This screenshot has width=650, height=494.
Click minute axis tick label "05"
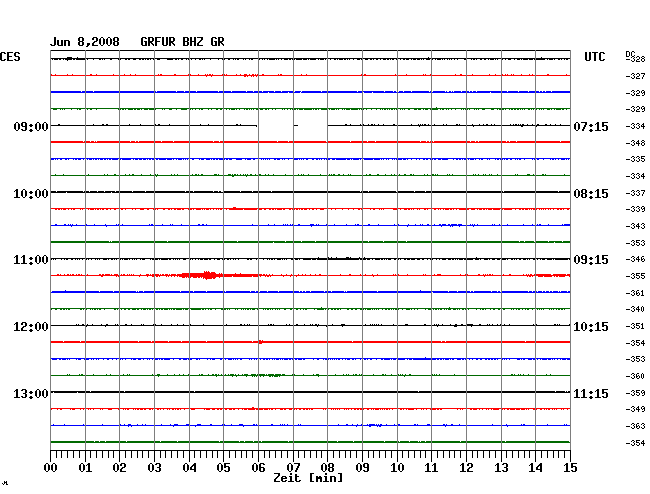click(x=223, y=468)
